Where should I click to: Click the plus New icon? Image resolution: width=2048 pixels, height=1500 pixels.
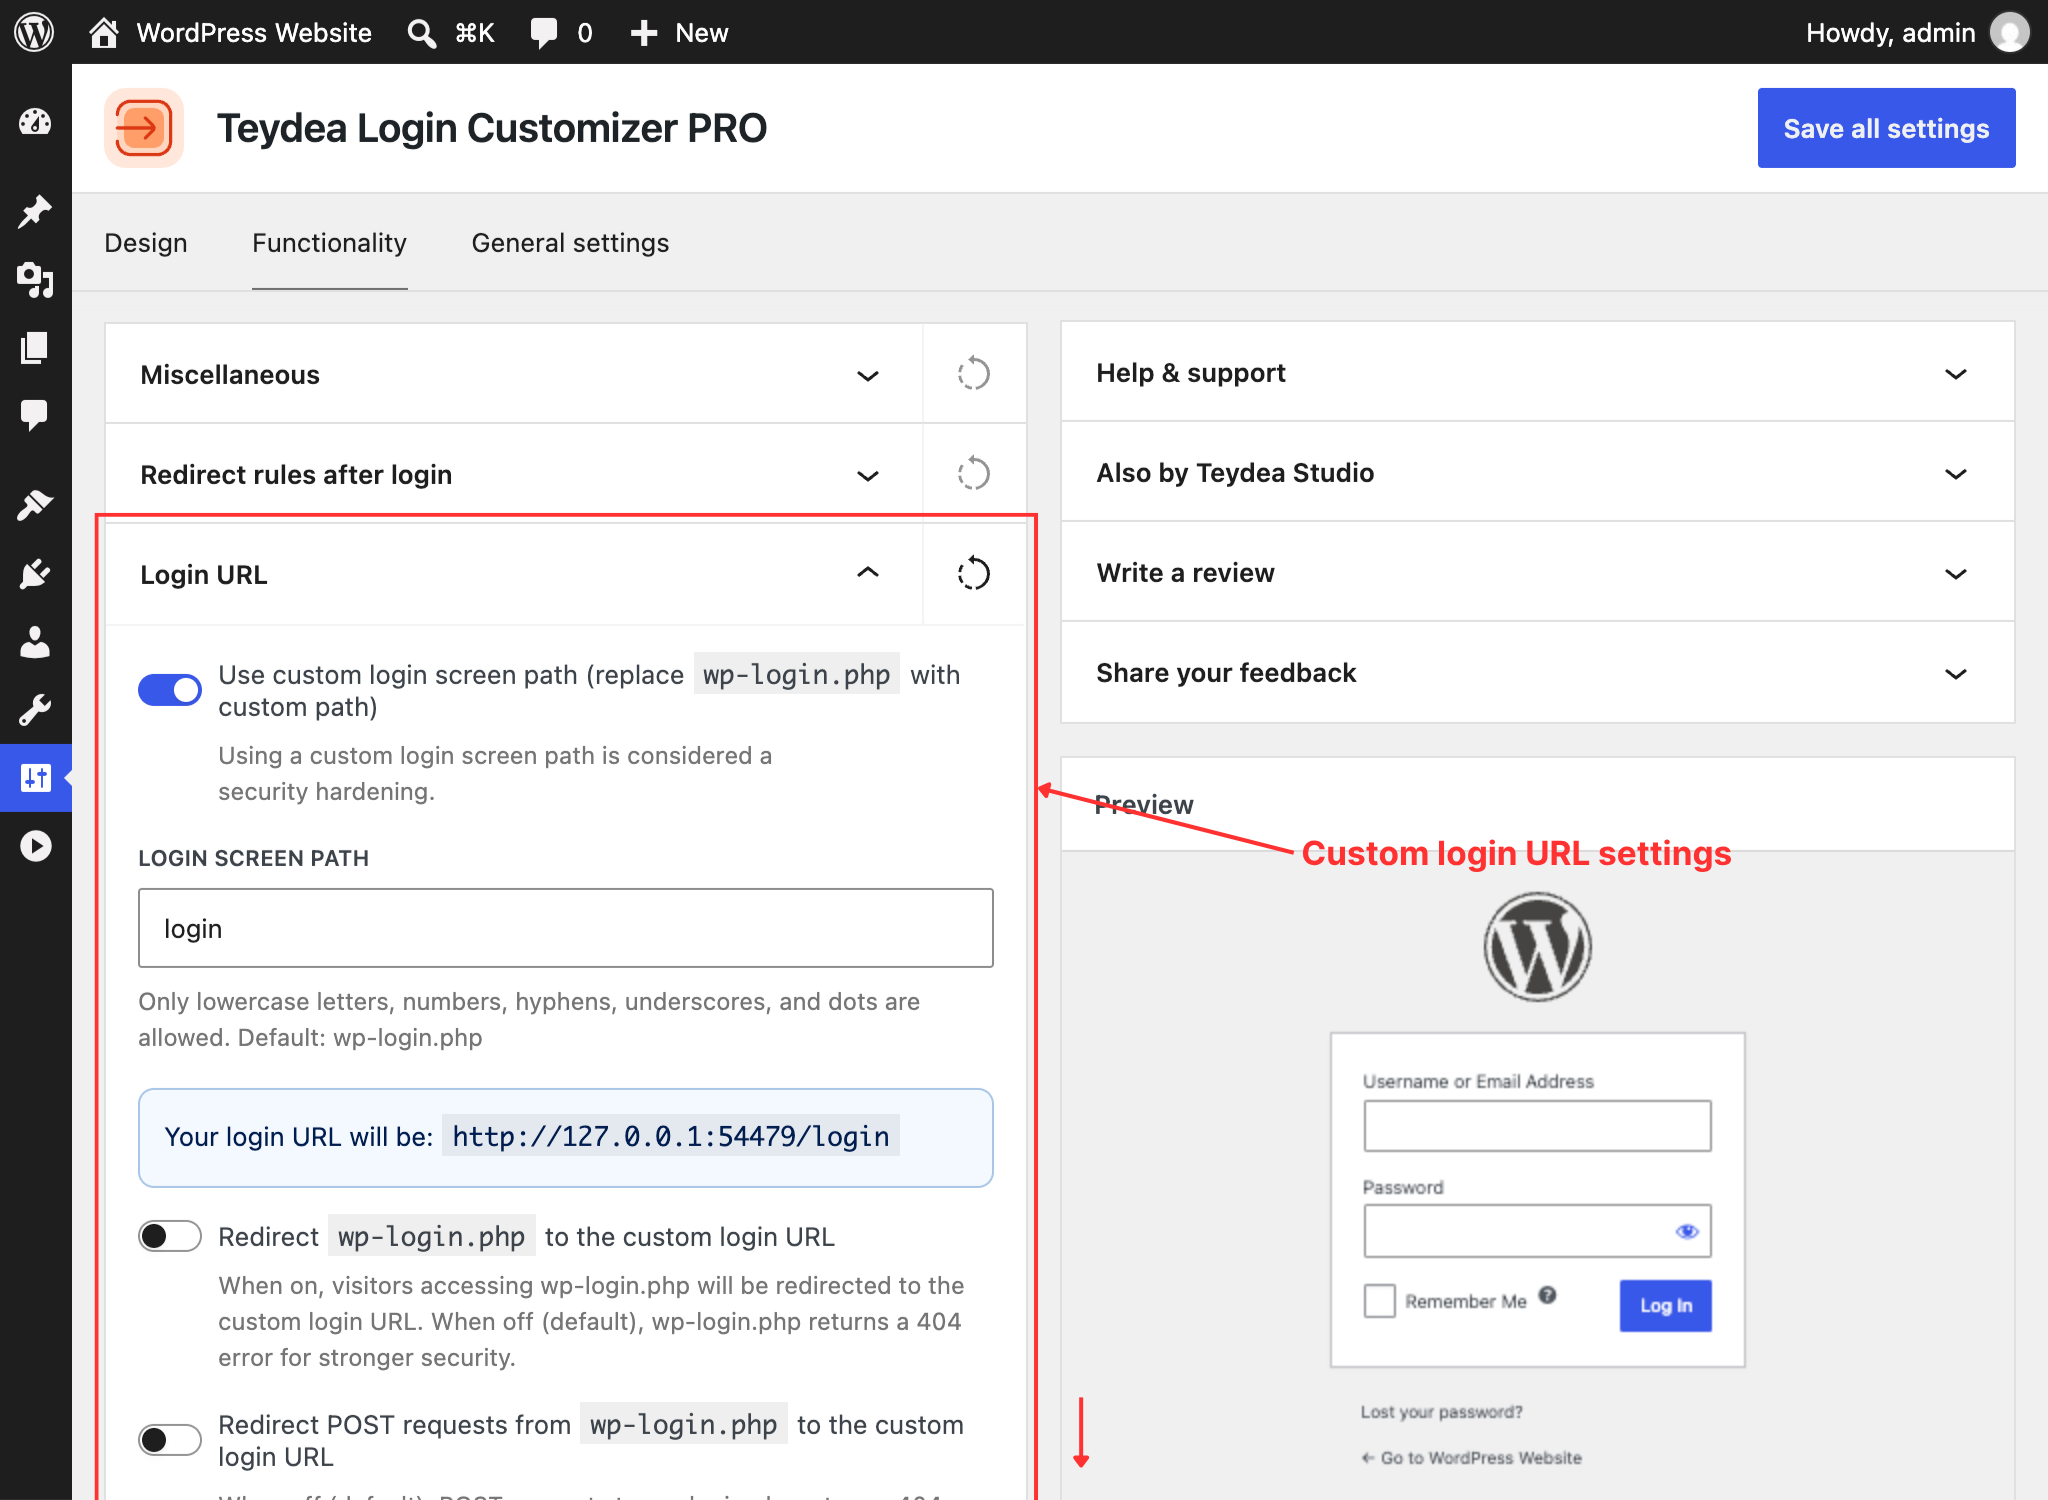[x=644, y=33]
